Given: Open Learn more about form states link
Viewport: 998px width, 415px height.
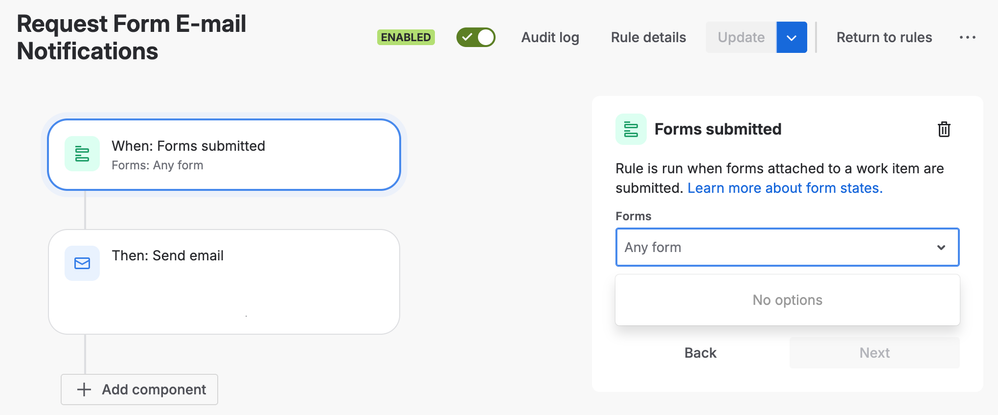Looking at the screenshot, I should point(785,188).
